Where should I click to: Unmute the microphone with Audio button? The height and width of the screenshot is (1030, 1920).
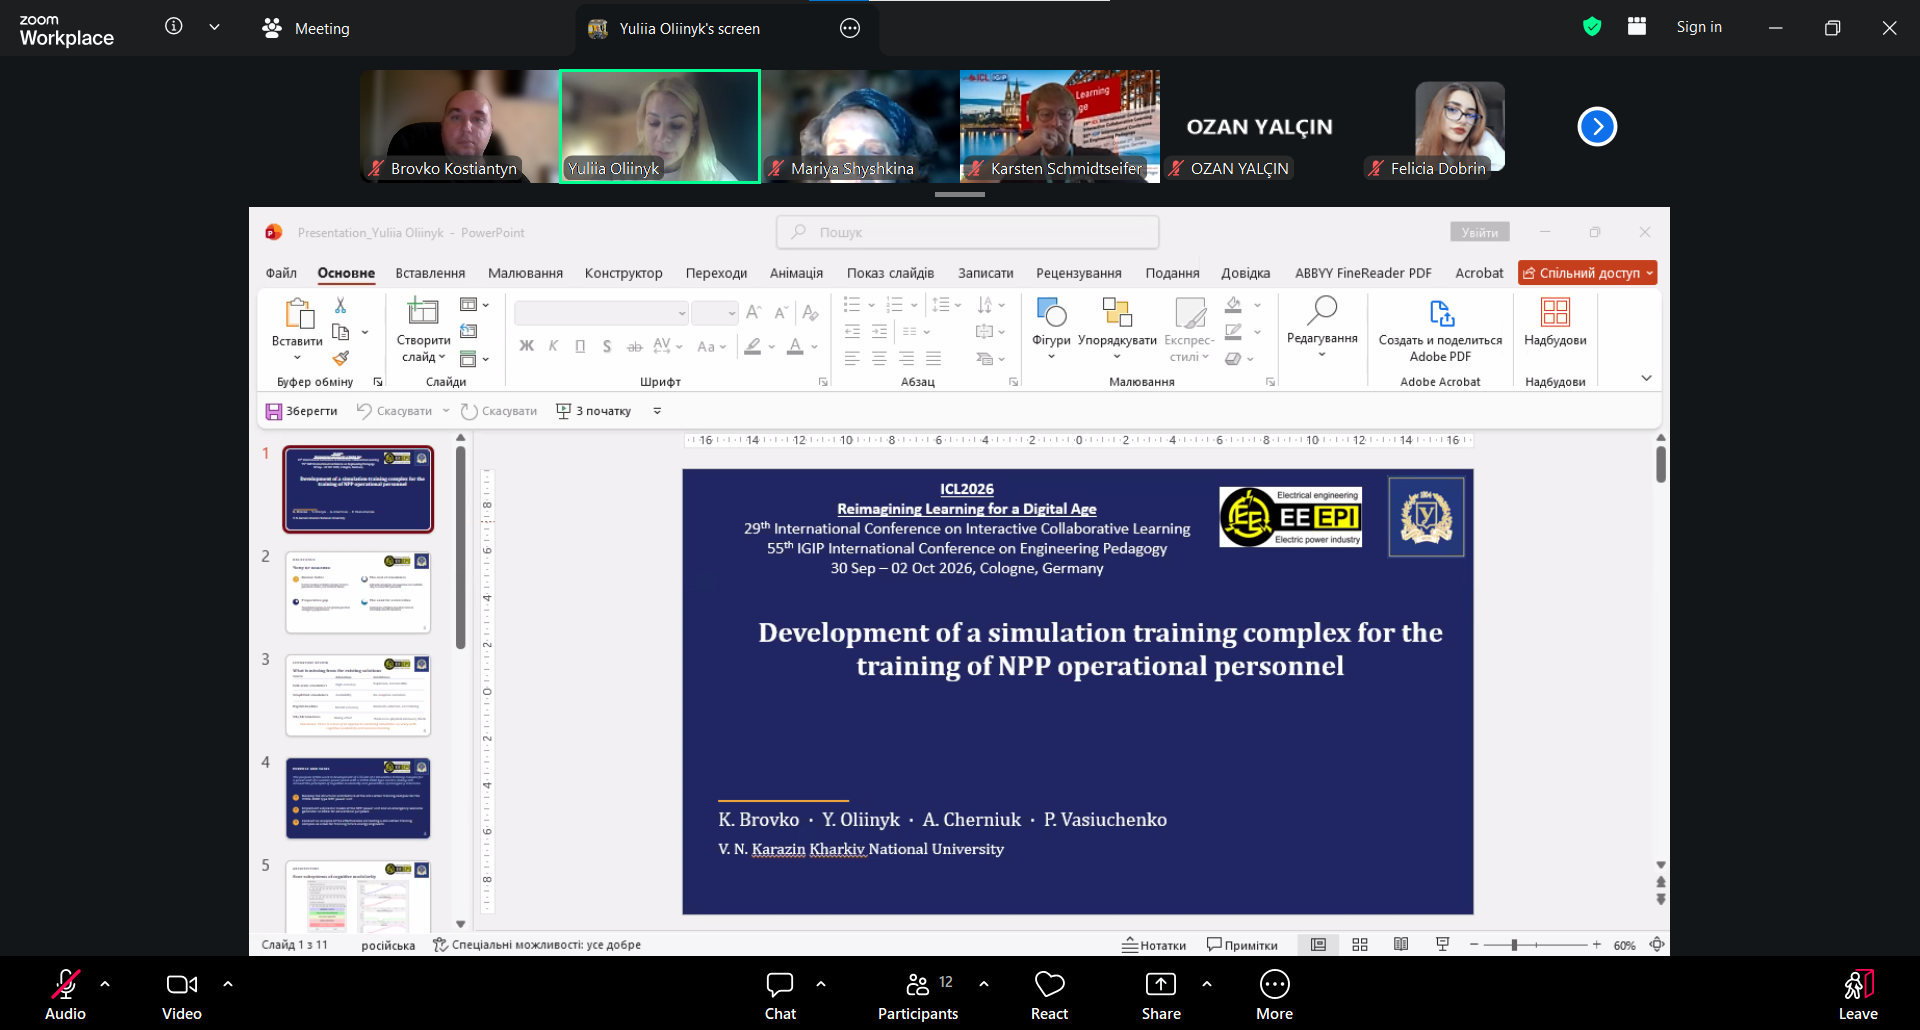tap(66, 996)
